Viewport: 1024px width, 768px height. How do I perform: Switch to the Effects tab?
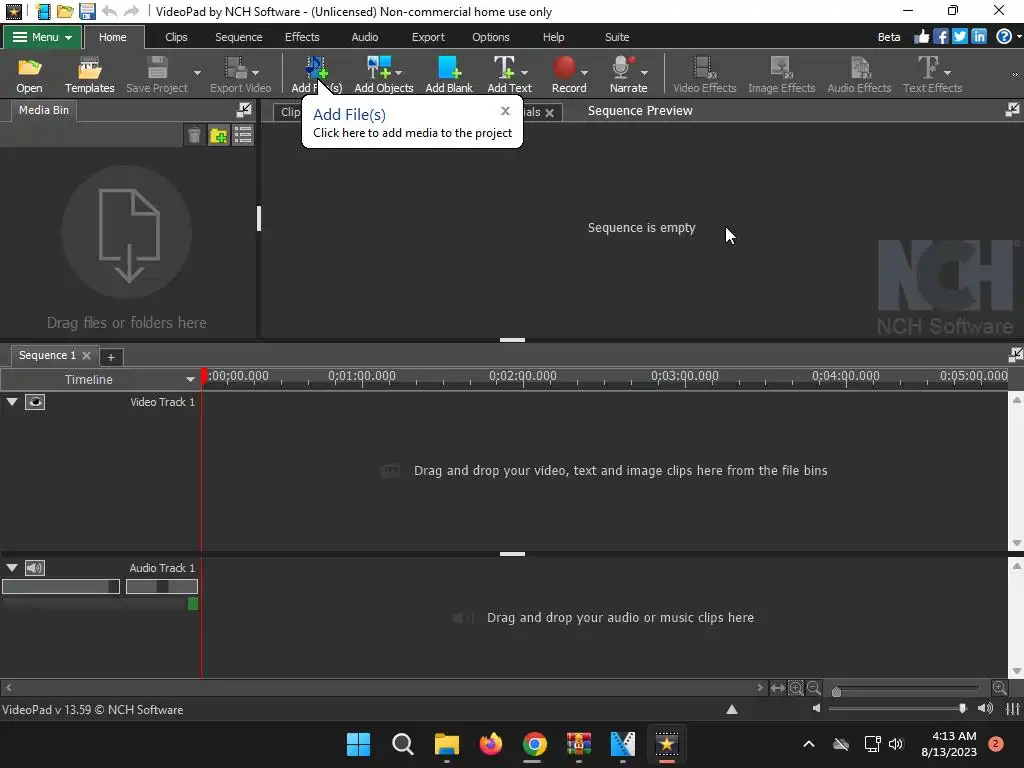click(302, 37)
